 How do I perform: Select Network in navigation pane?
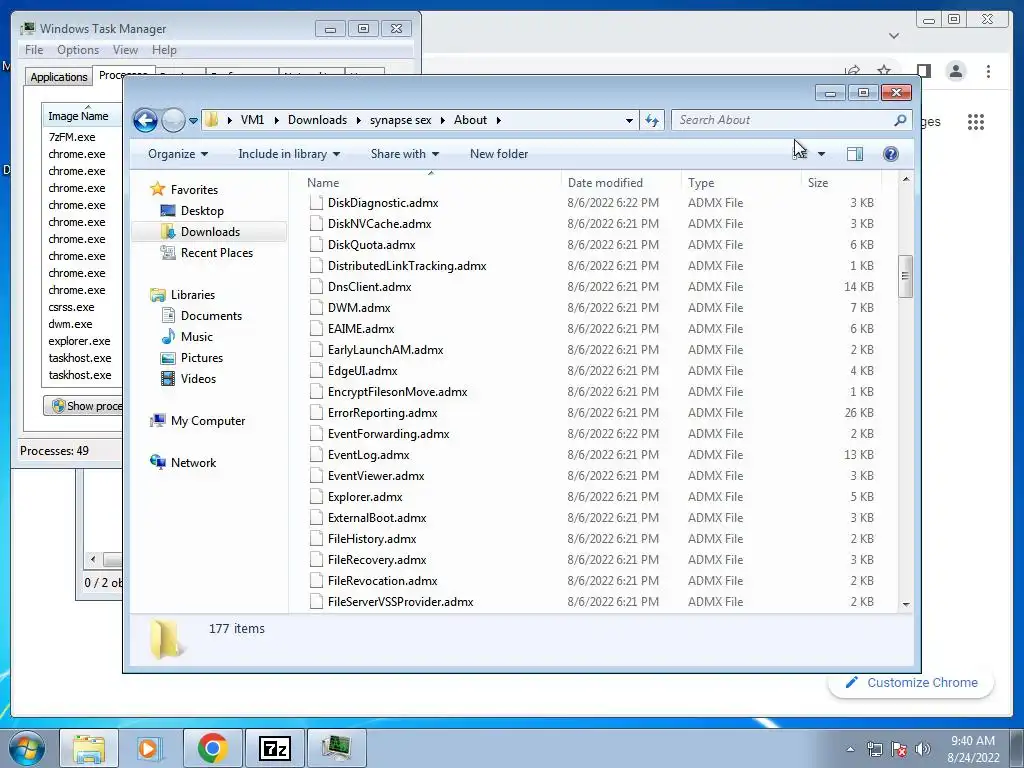[x=193, y=463]
